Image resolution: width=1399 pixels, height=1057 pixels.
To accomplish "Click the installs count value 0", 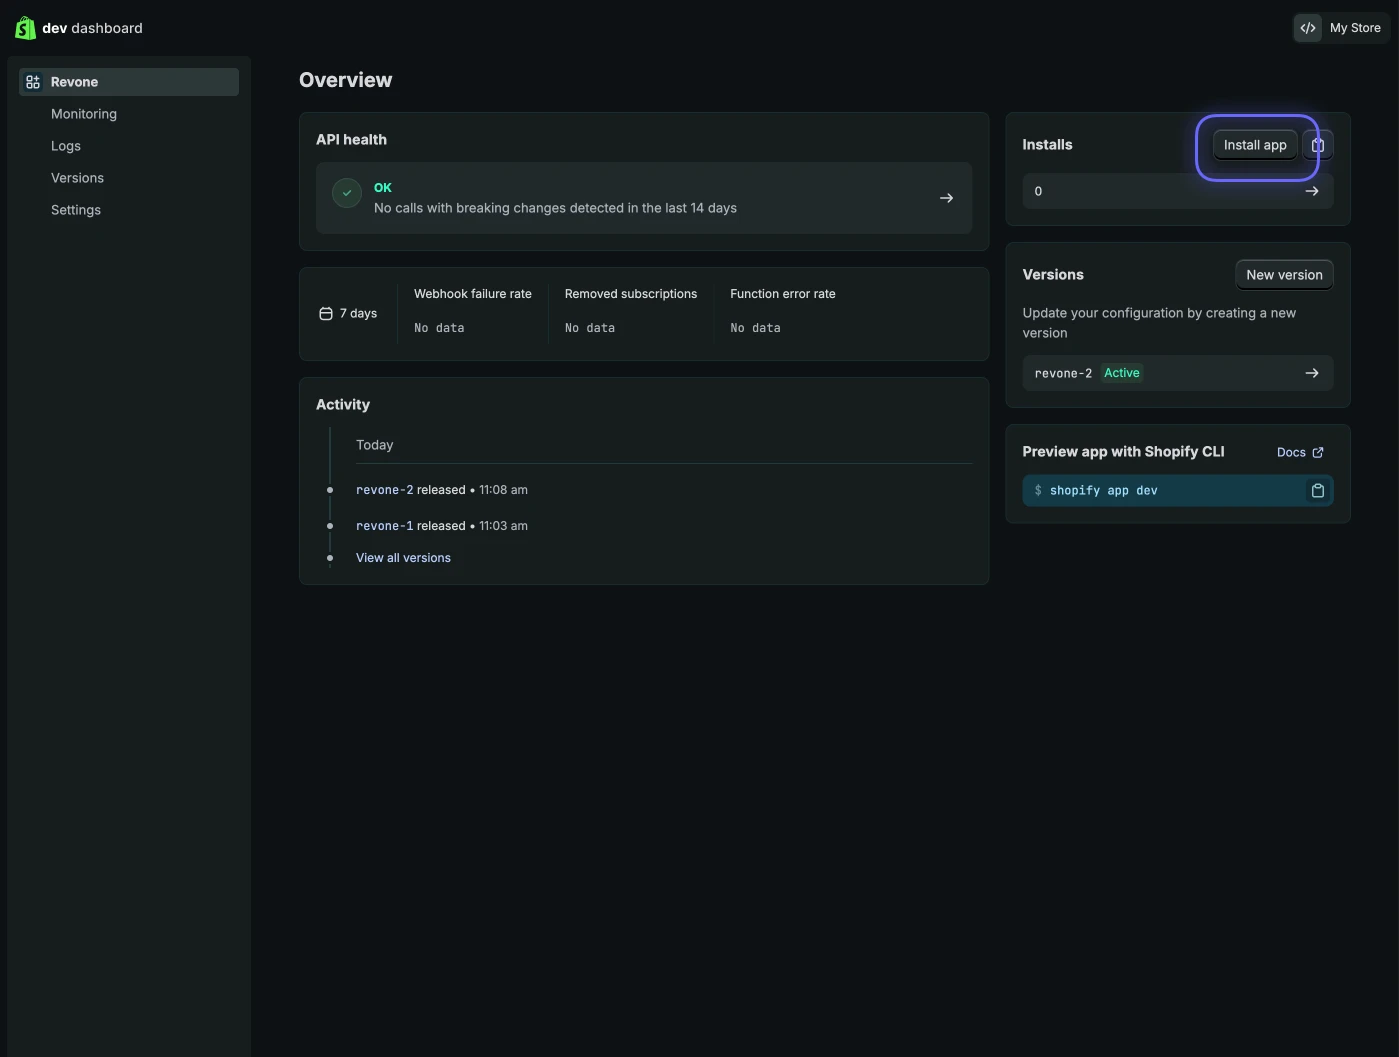I will (1038, 191).
